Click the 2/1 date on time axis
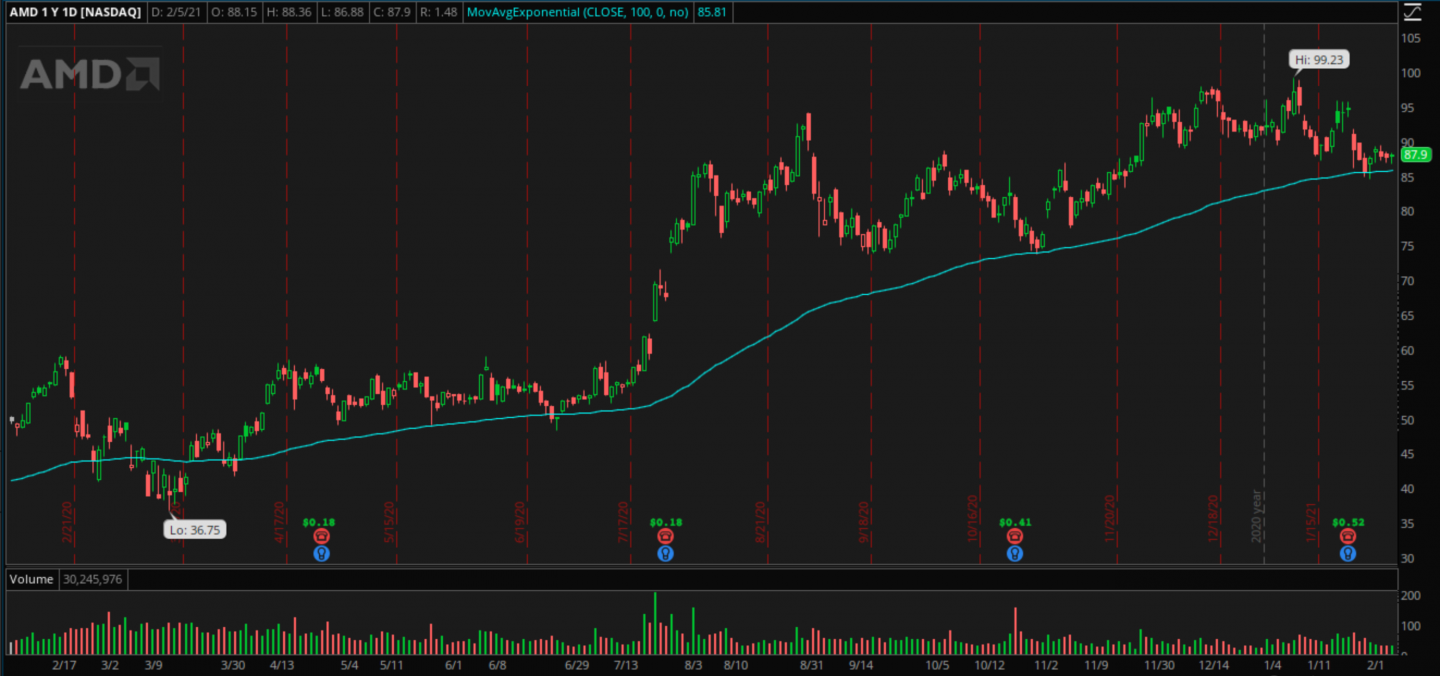 [x=1376, y=665]
